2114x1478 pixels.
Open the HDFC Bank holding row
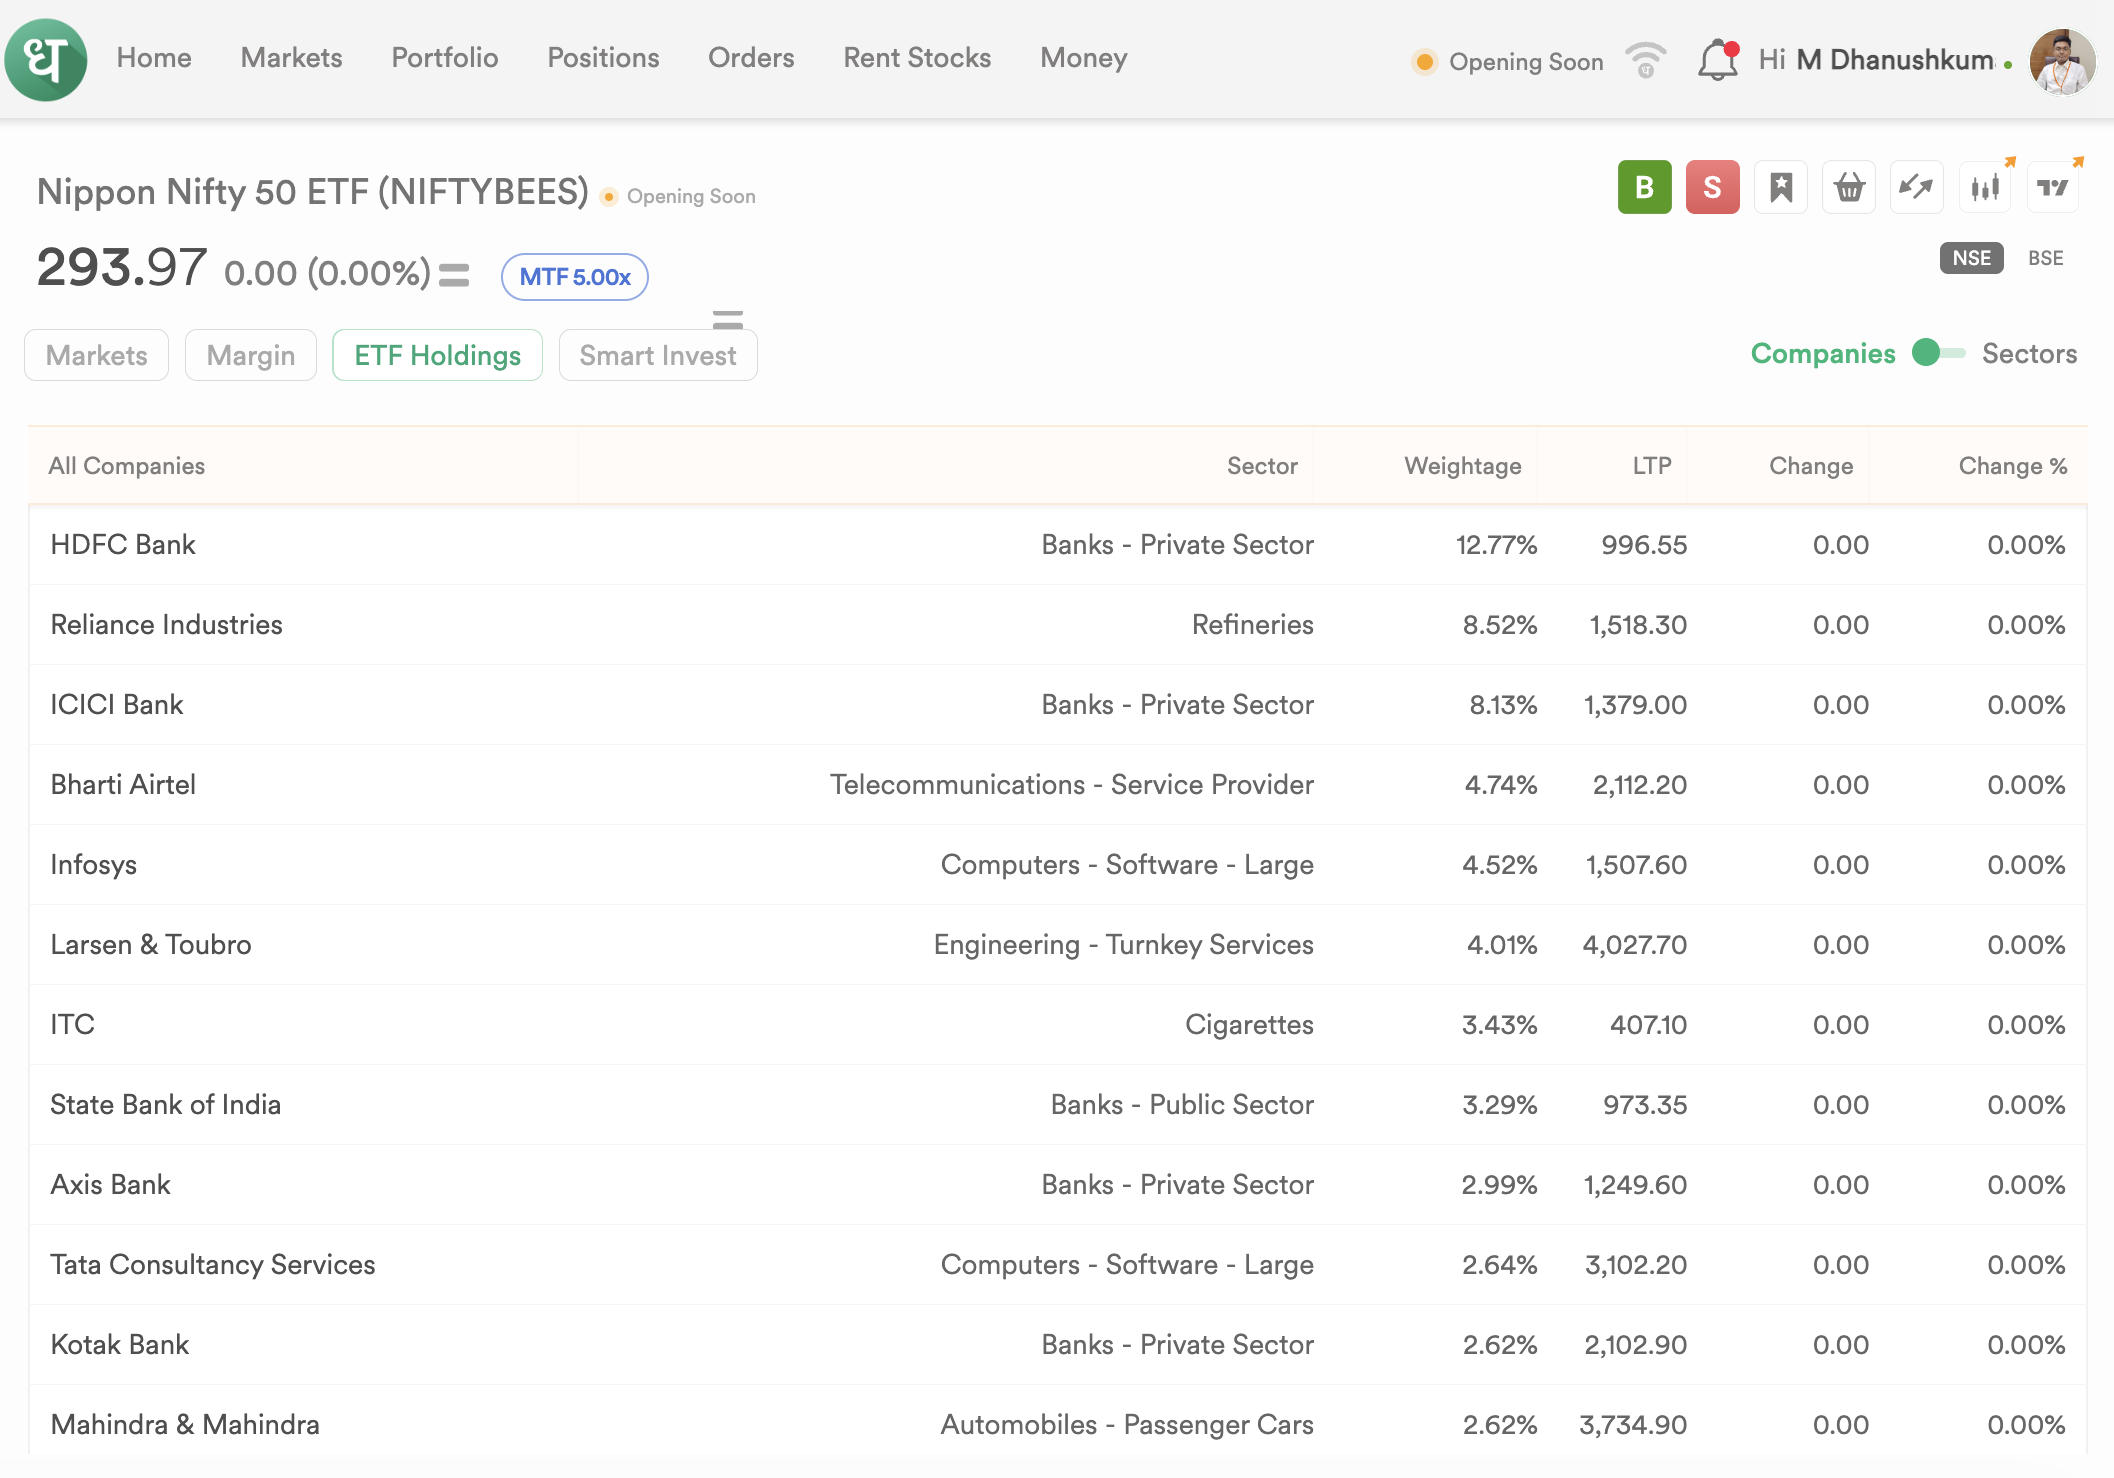tap(123, 545)
